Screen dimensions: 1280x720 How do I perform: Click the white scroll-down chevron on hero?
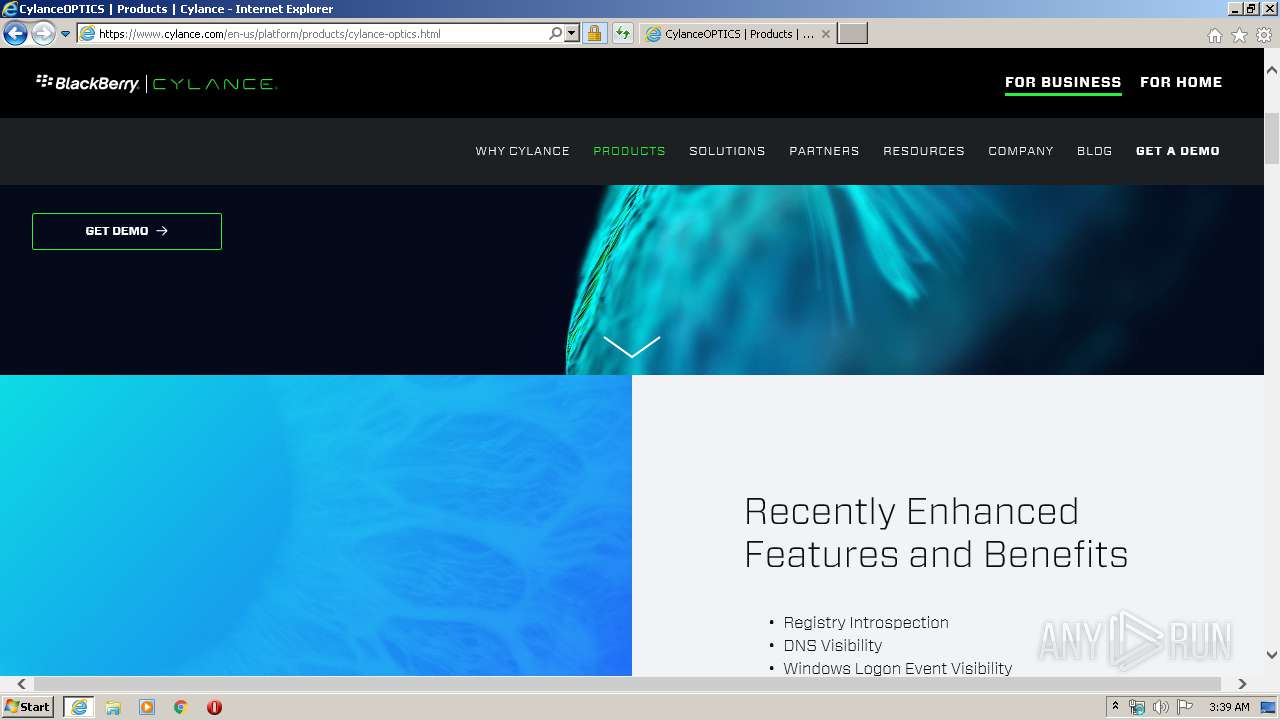pos(632,346)
